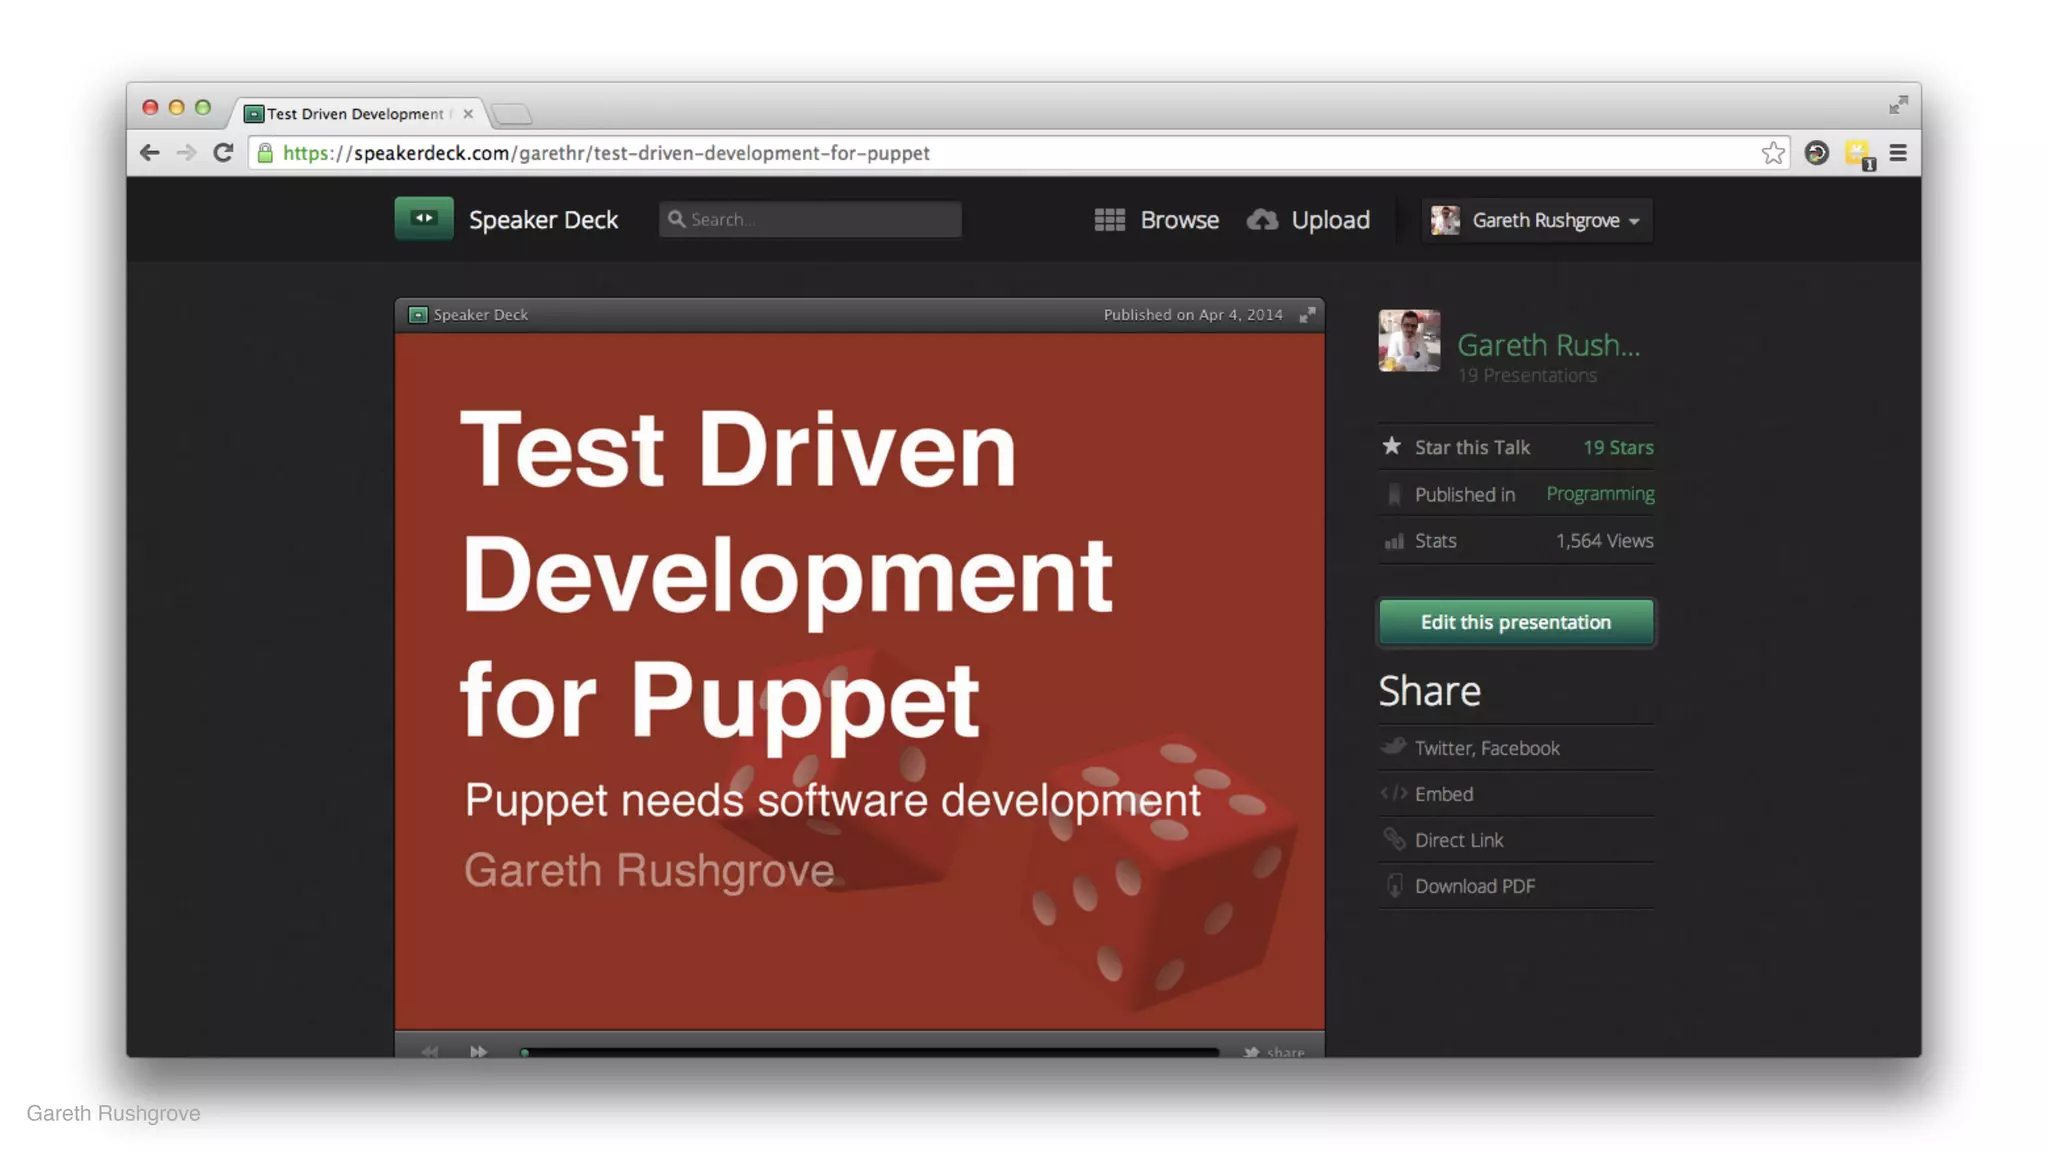Click Gareth Rushgrove's profile photo in the sidebar
This screenshot has width=2048, height=1152.
[1409, 341]
